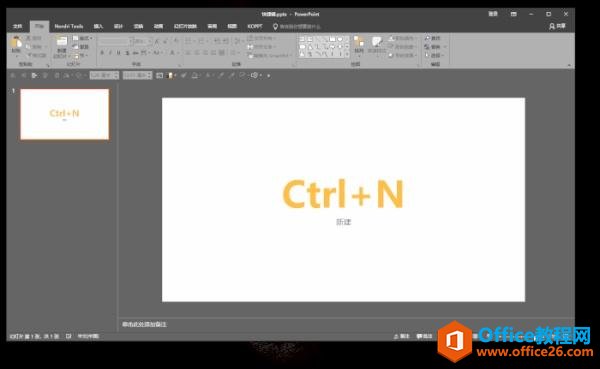The image size is (600, 369).
Task: Click the Paste icon in the clipboard group
Action: click(x=16, y=42)
